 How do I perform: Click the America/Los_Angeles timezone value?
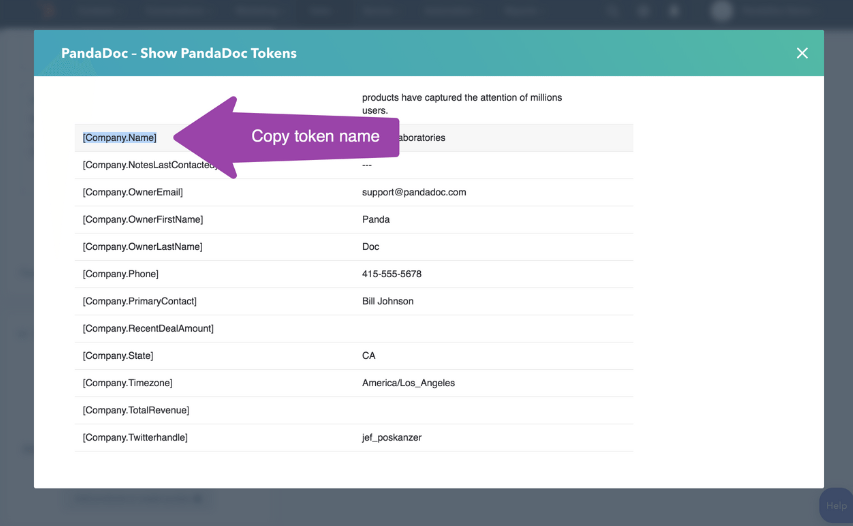(x=409, y=382)
